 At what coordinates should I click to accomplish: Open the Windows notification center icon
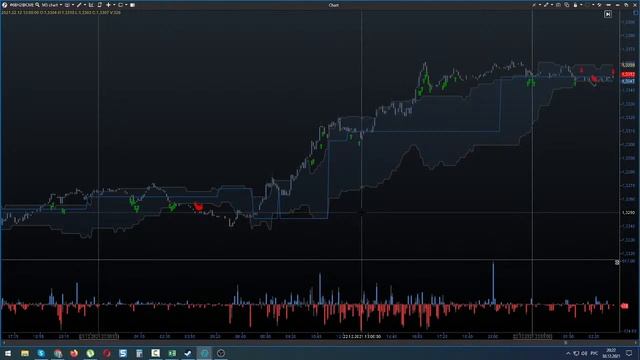point(629,353)
